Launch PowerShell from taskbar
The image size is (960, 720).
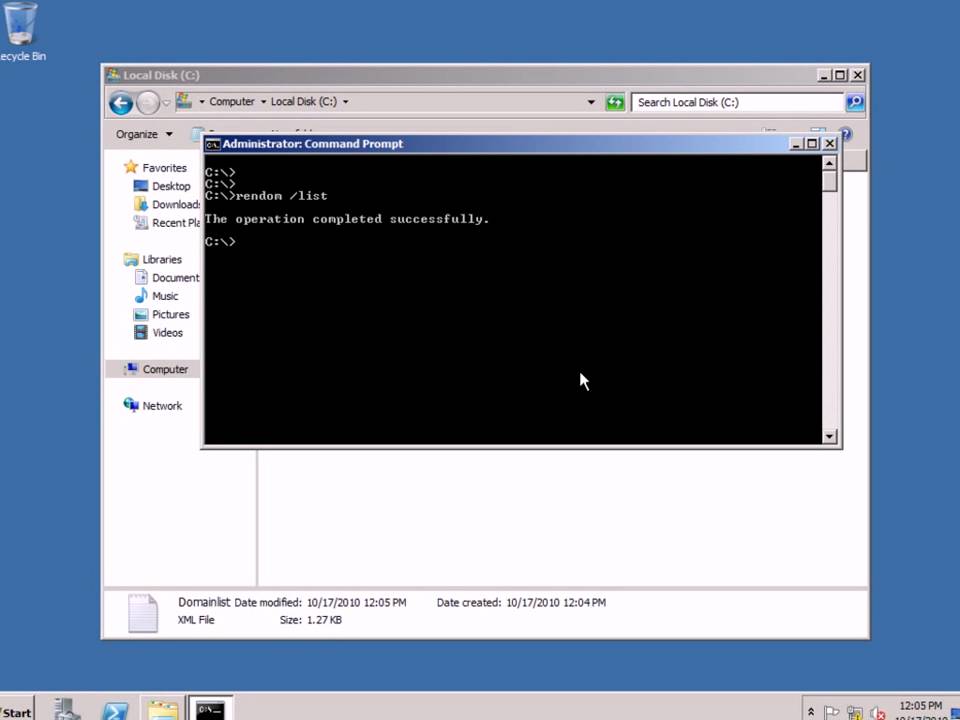(115, 710)
